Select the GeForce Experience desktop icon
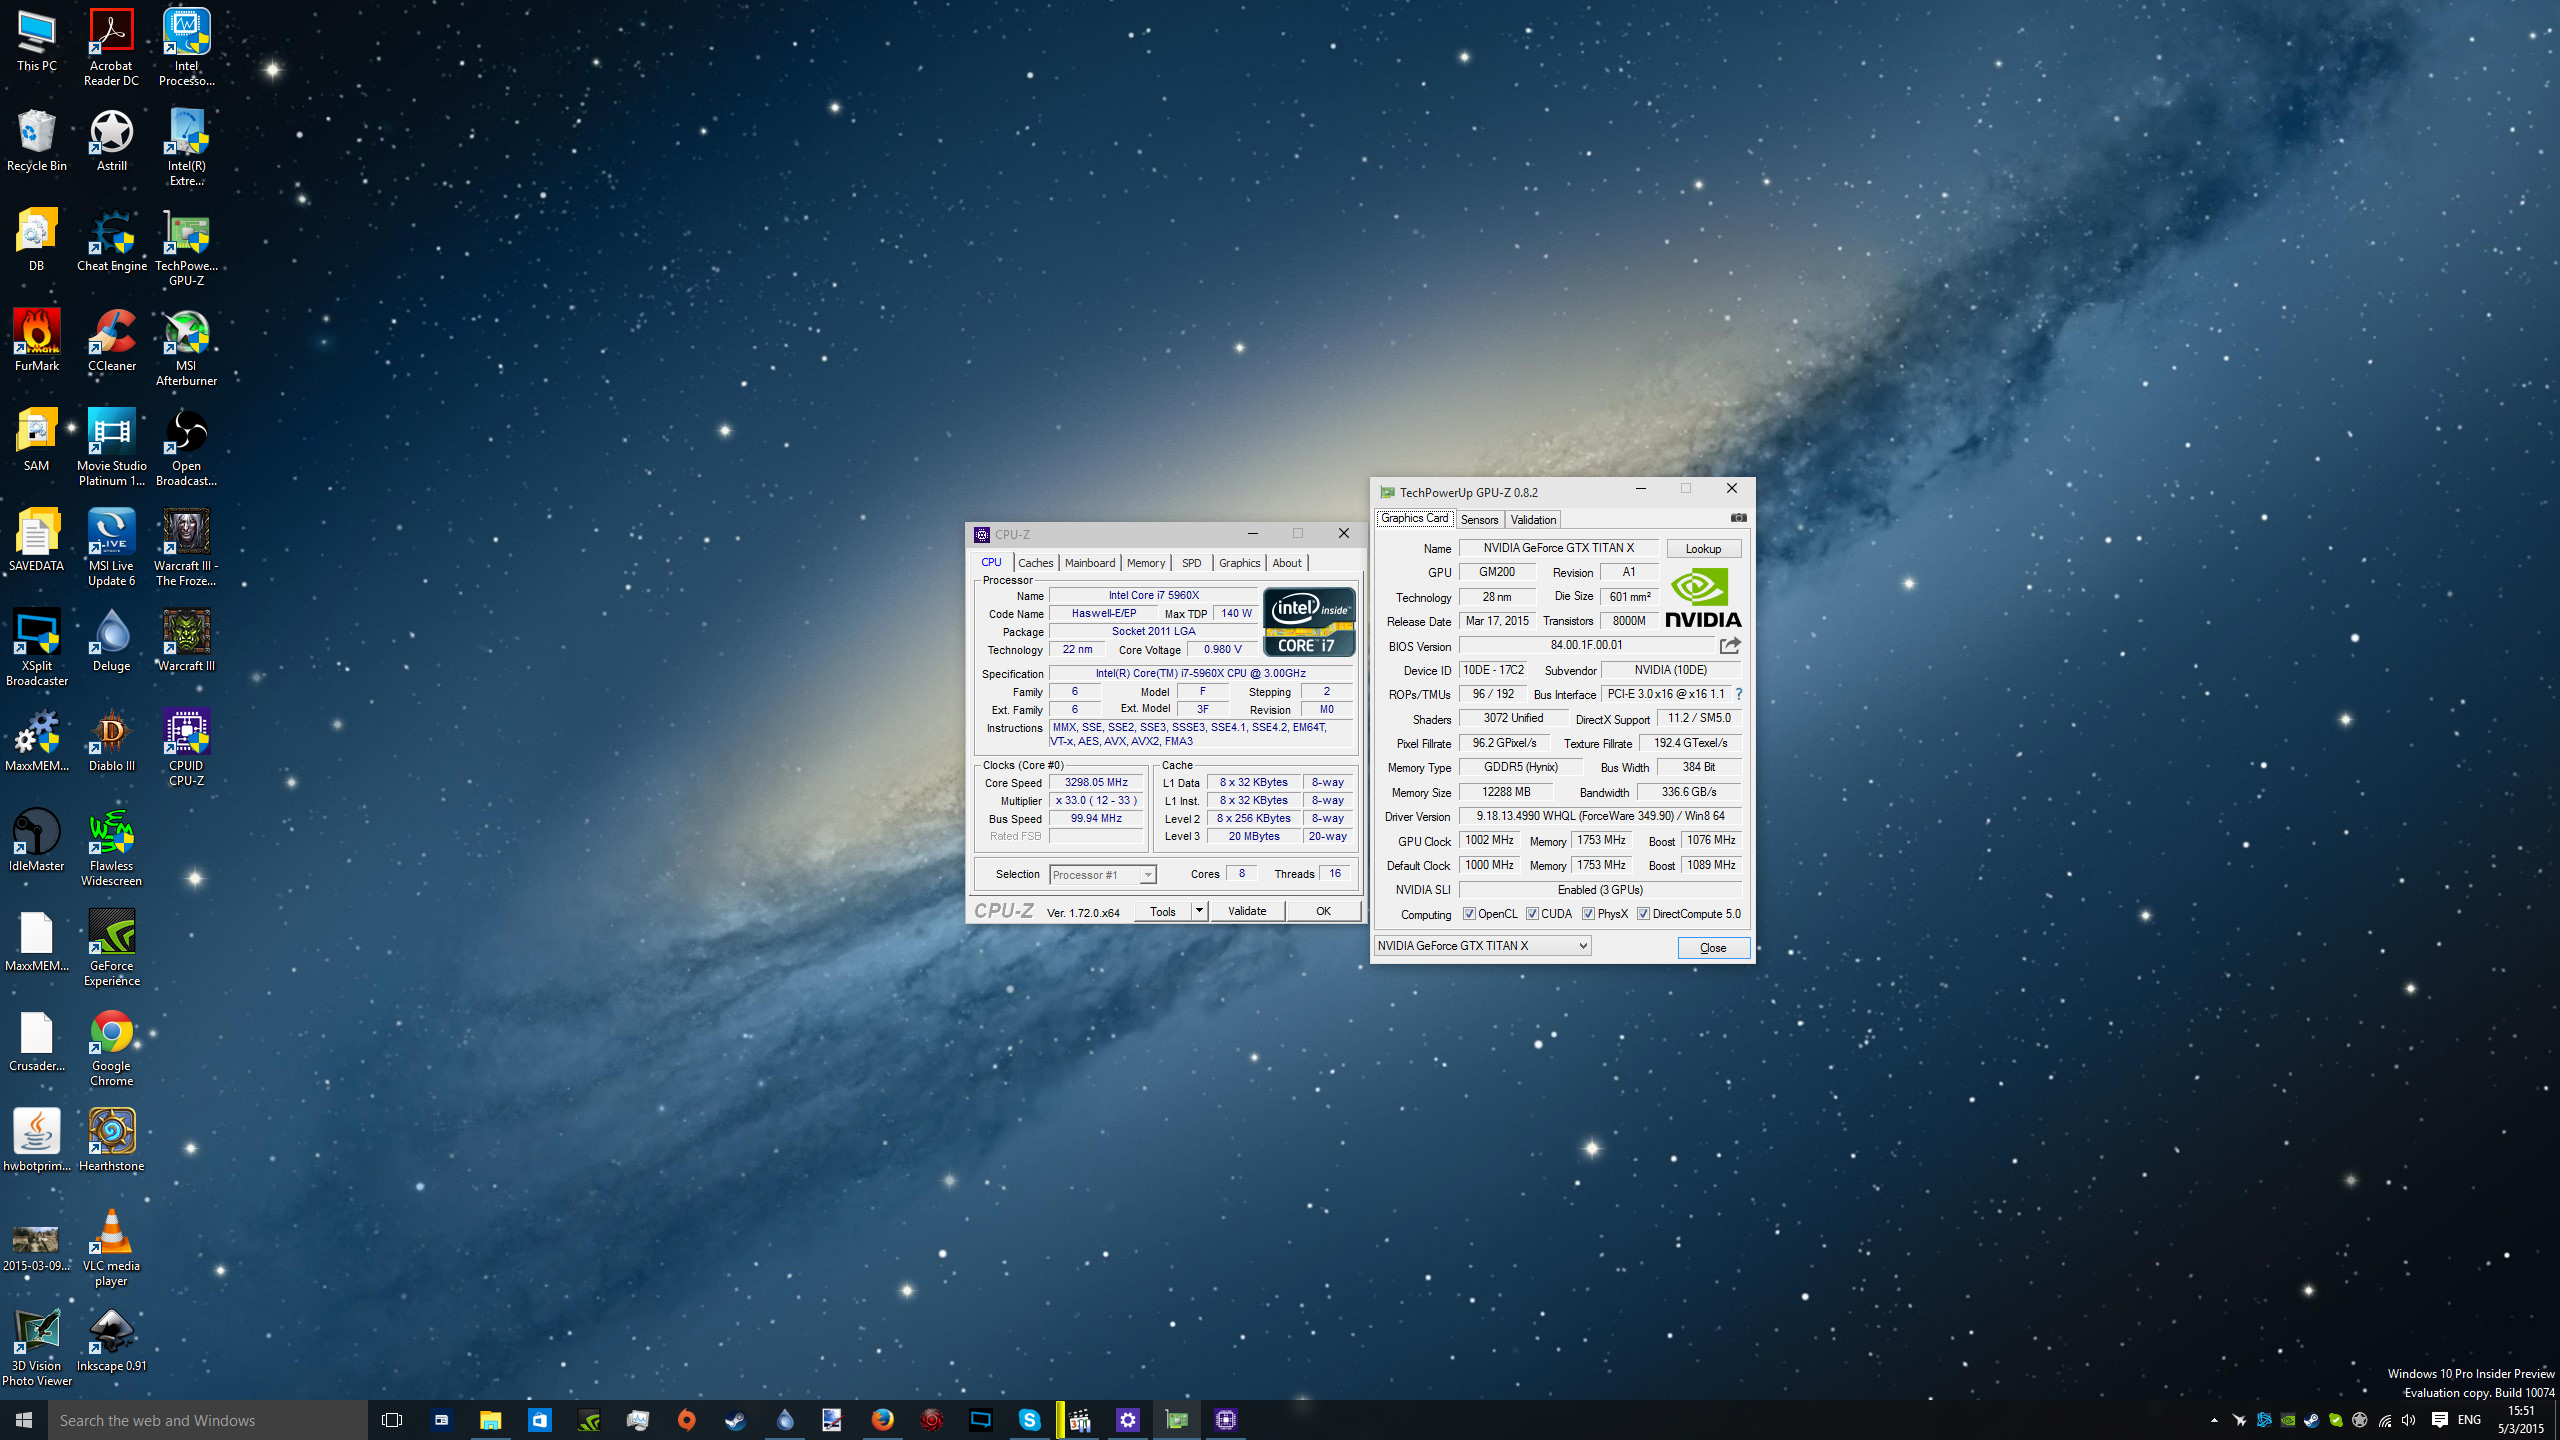Image resolution: width=2560 pixels, height=1440 pixels. click(x=112, y=947)
